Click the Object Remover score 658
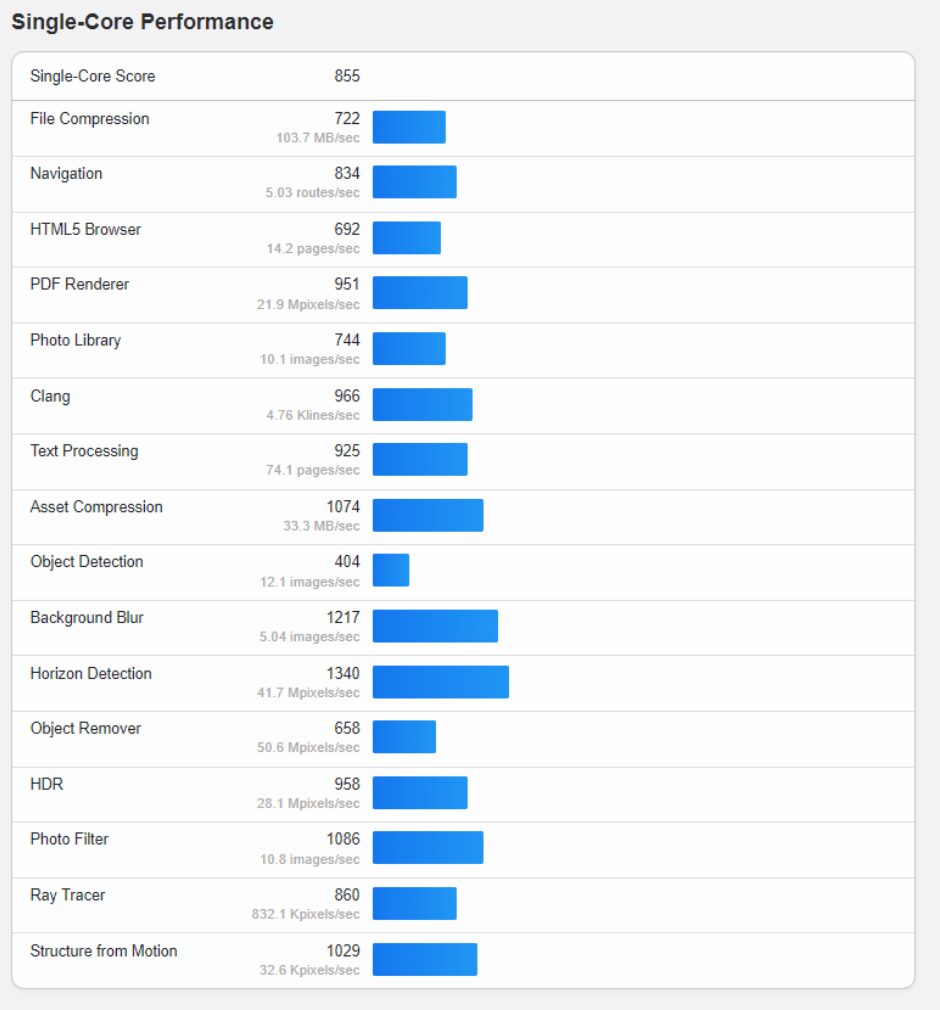This screenshot has height=1010, width=940. 347,729
